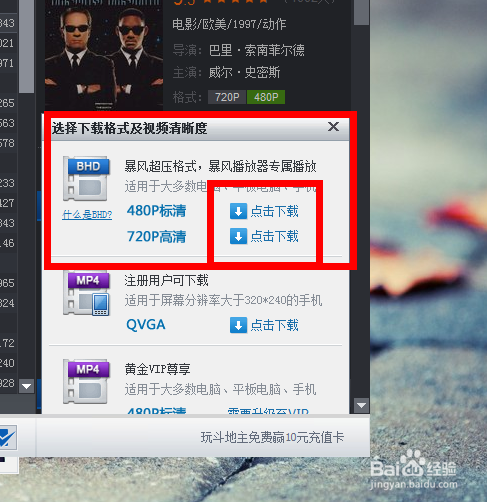
Task: Click the 选择下载格式及视频清晰度 dialog title
Action: pos(129,128)
